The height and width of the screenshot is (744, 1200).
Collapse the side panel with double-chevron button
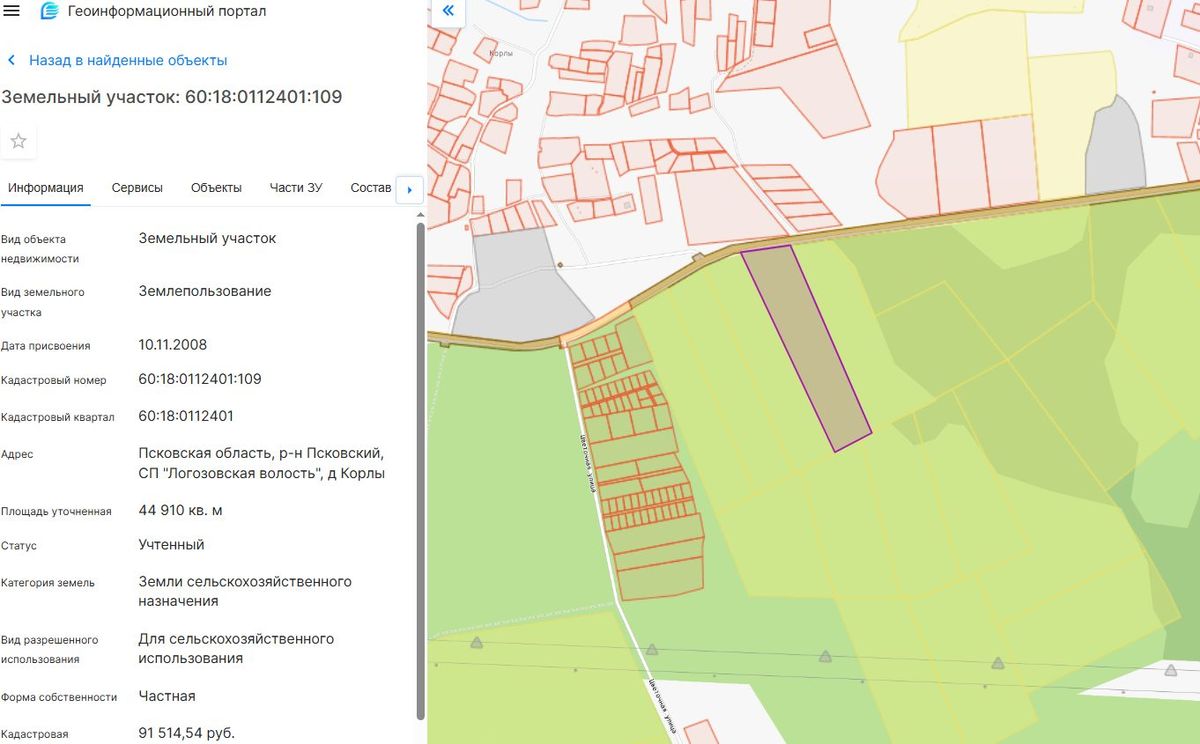tap(448, 11)
